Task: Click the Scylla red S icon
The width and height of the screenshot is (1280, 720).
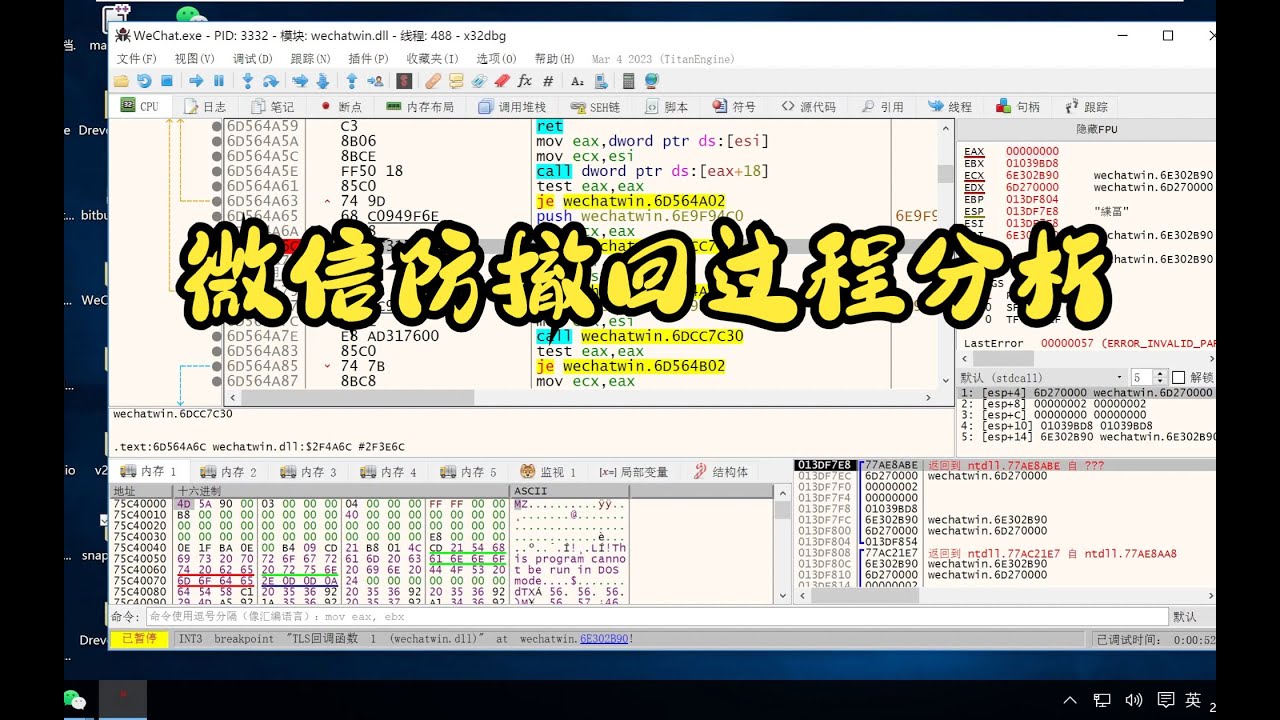Action: point(404,81)
